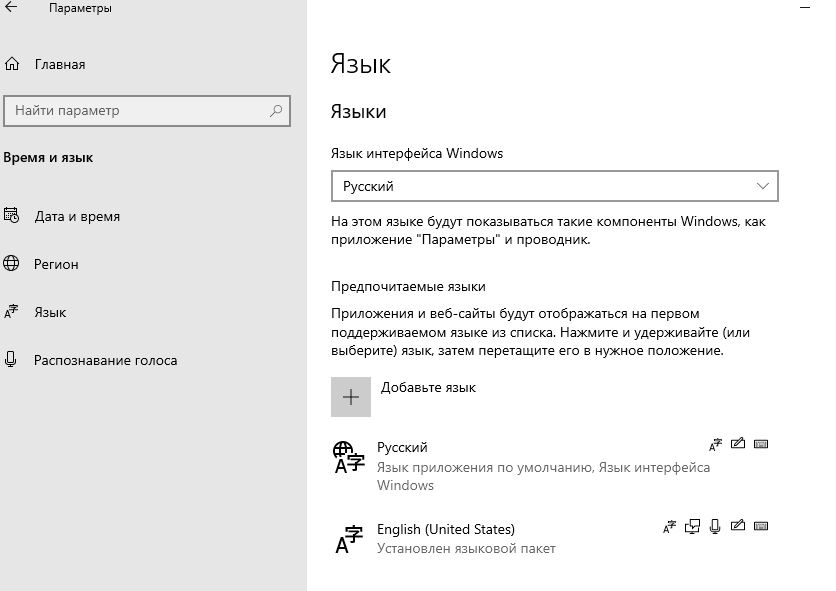Click the plus icon for Добавьте язык
The height and width of the screenshot is (591, 836).
coord(351,397)
